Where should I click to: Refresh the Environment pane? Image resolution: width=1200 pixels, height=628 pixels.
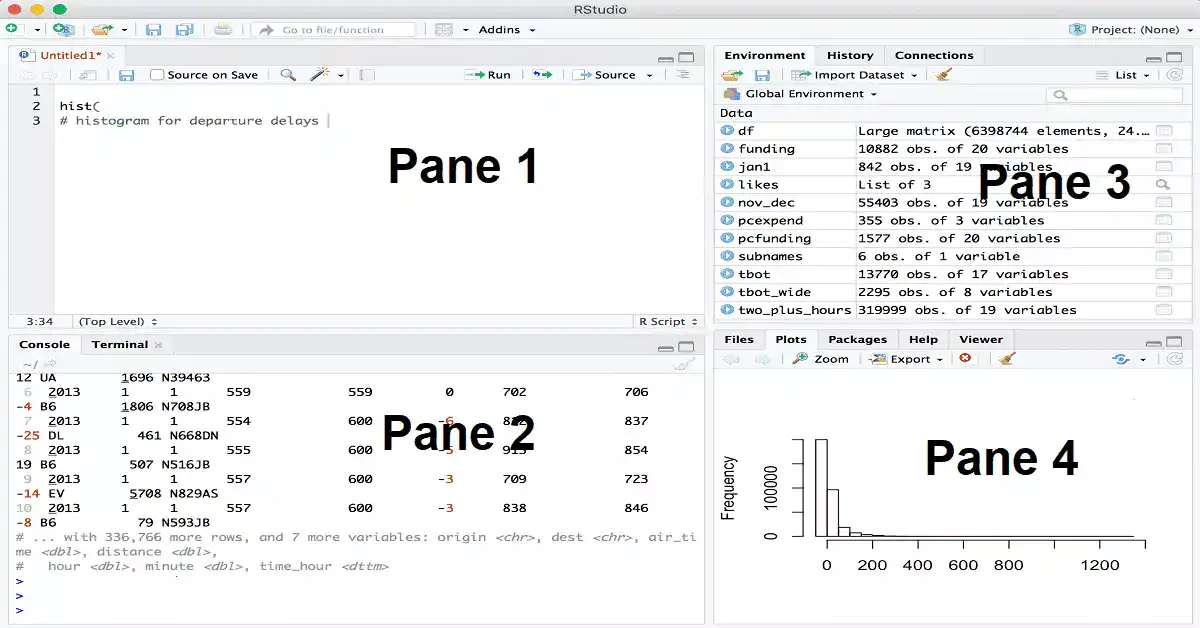click(1175, 75)
